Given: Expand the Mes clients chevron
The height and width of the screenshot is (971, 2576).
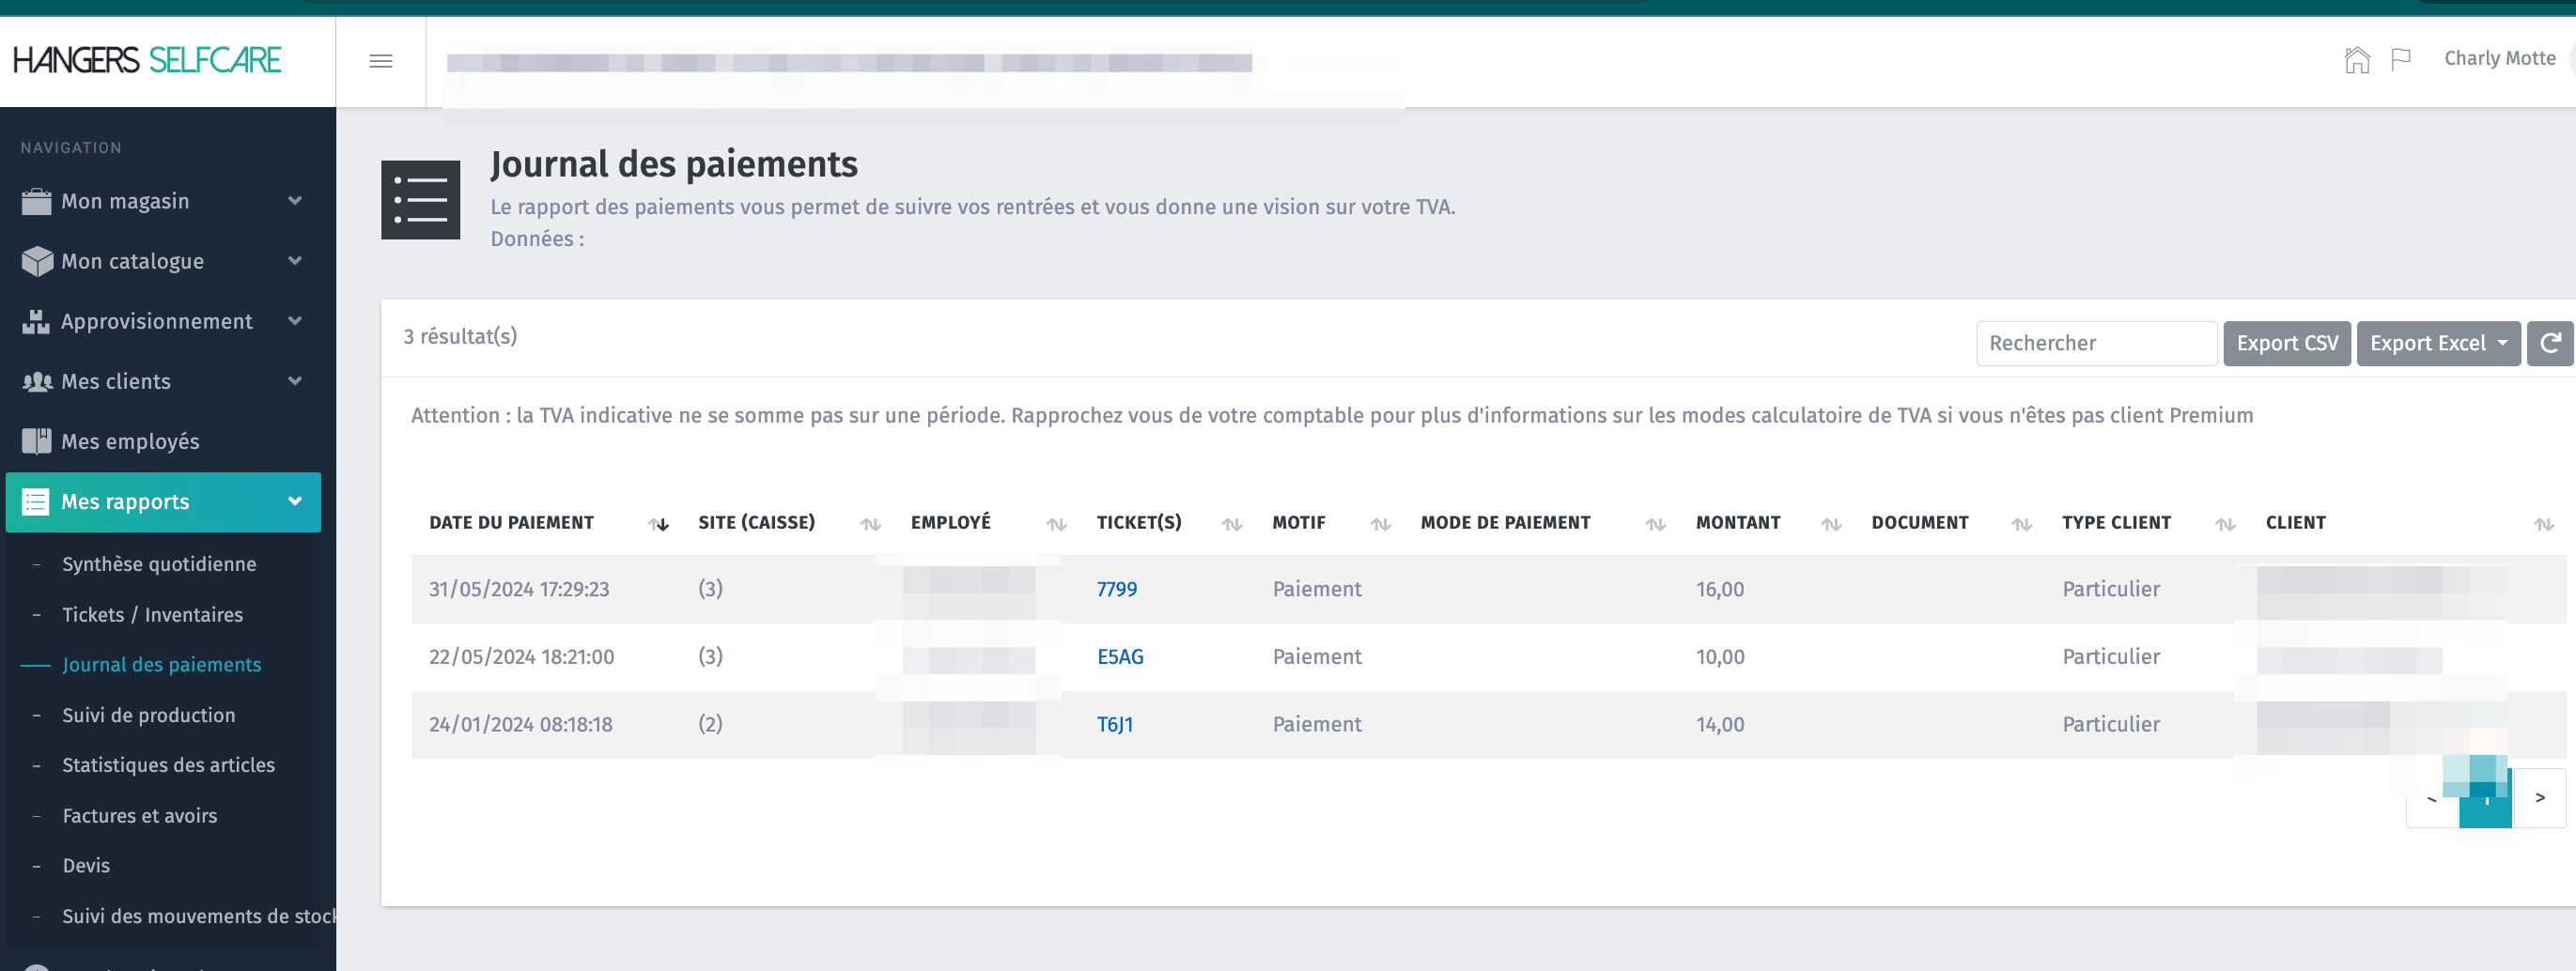Looking at the screenshot, I should [295, 381].
